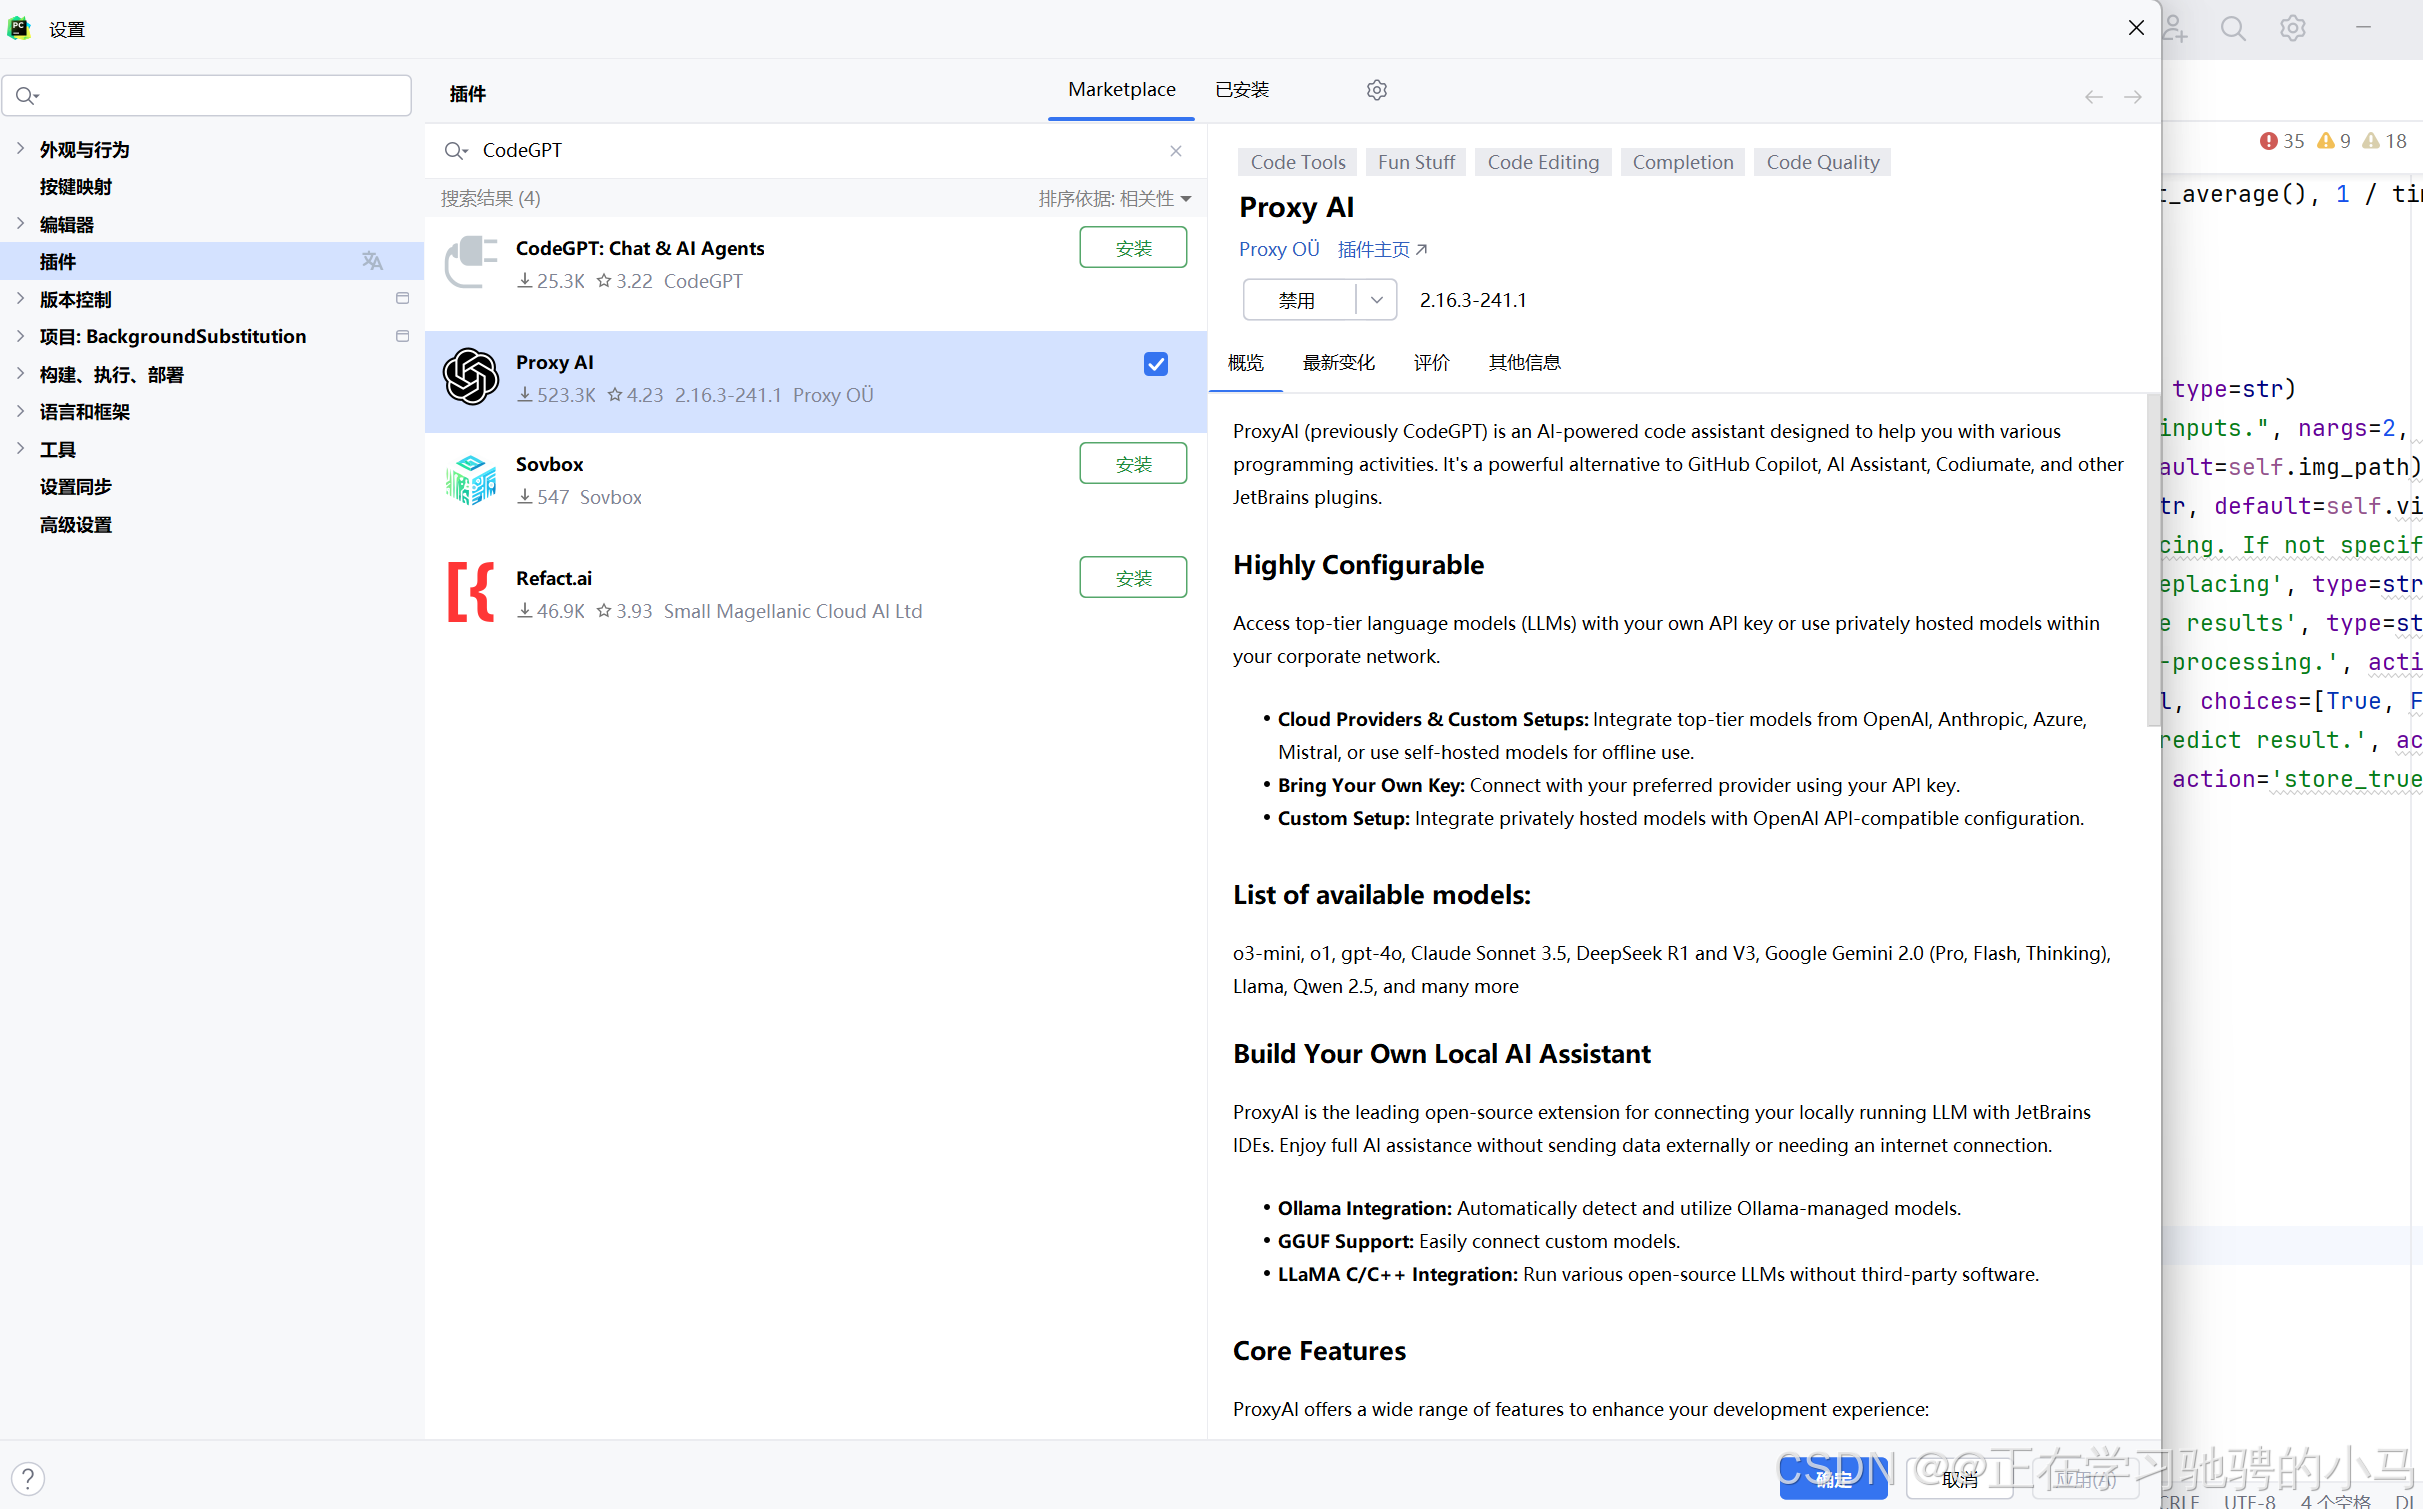
Task: Click the Sovbox plugin icon
Action: click(470, 481)
